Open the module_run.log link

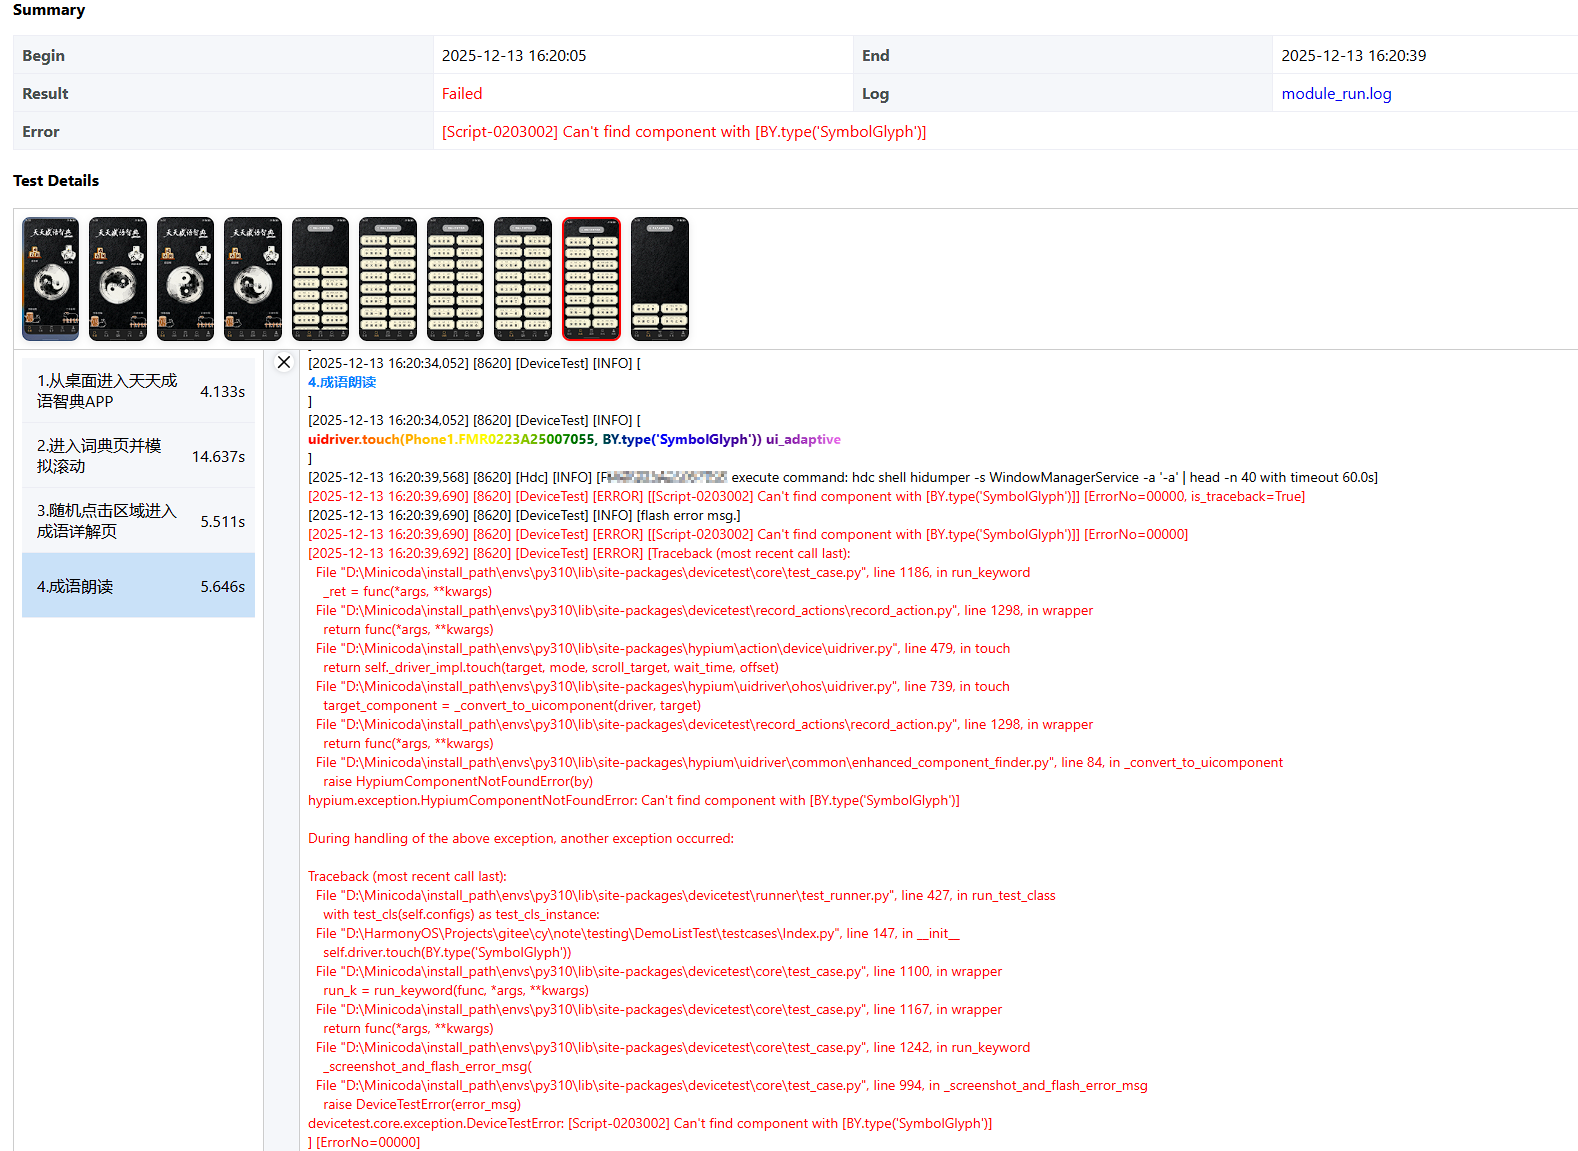(x=1336, y=94)
